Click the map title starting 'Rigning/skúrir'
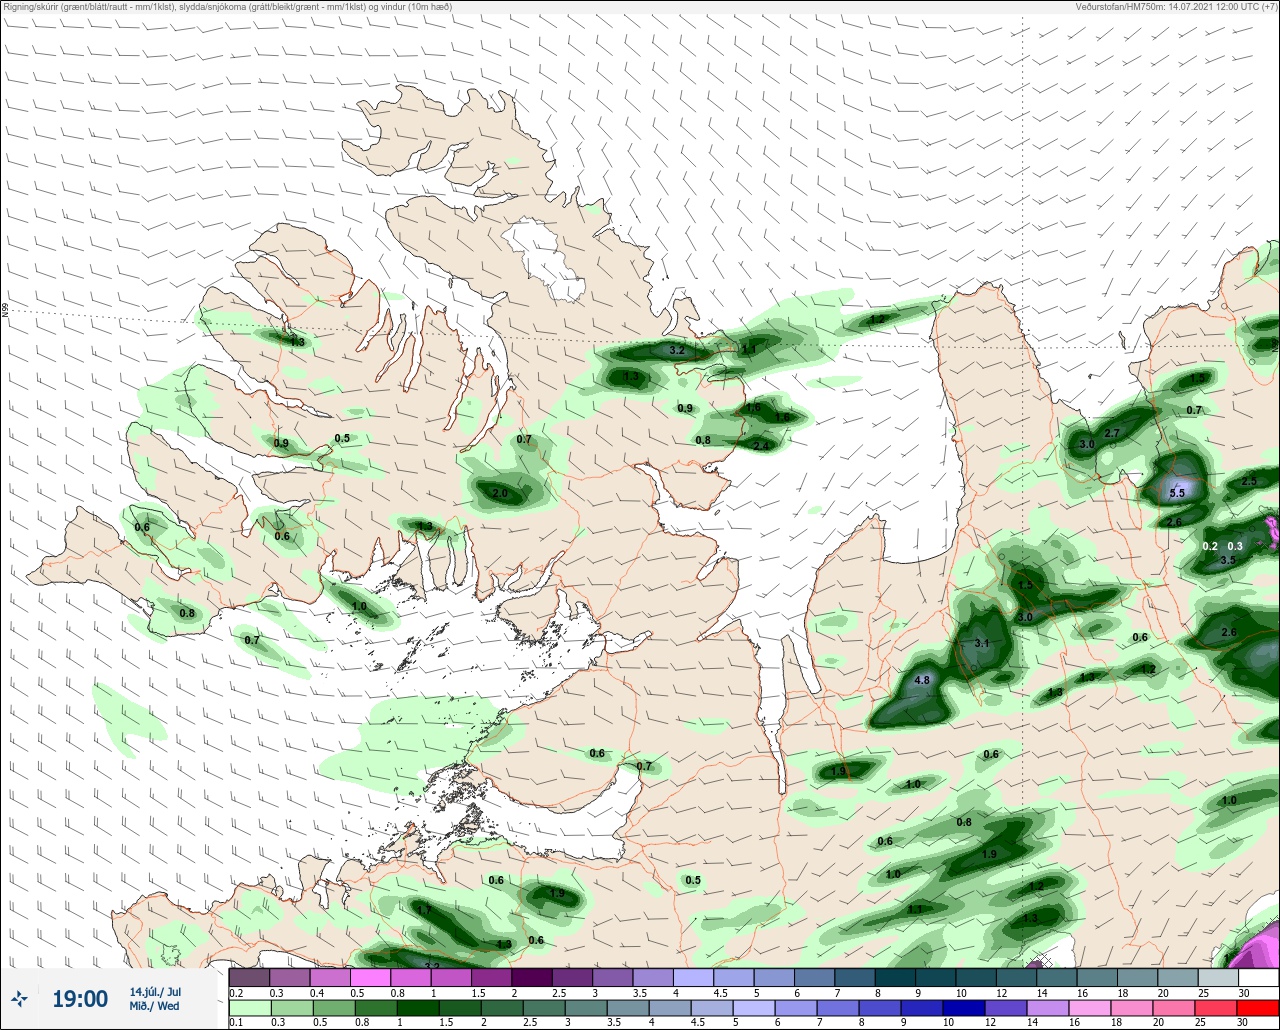 (228, 7)
